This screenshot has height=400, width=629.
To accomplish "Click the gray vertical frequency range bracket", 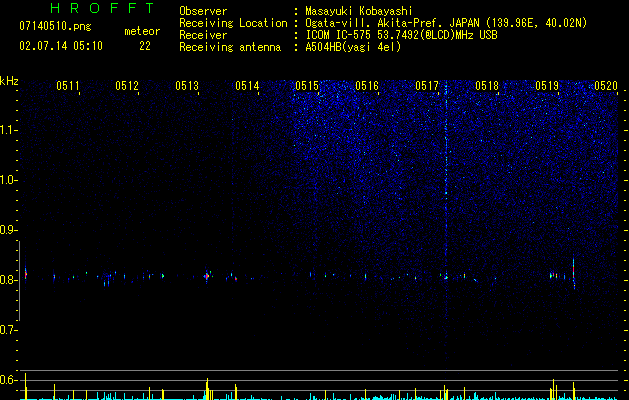I will click(20, 281).
